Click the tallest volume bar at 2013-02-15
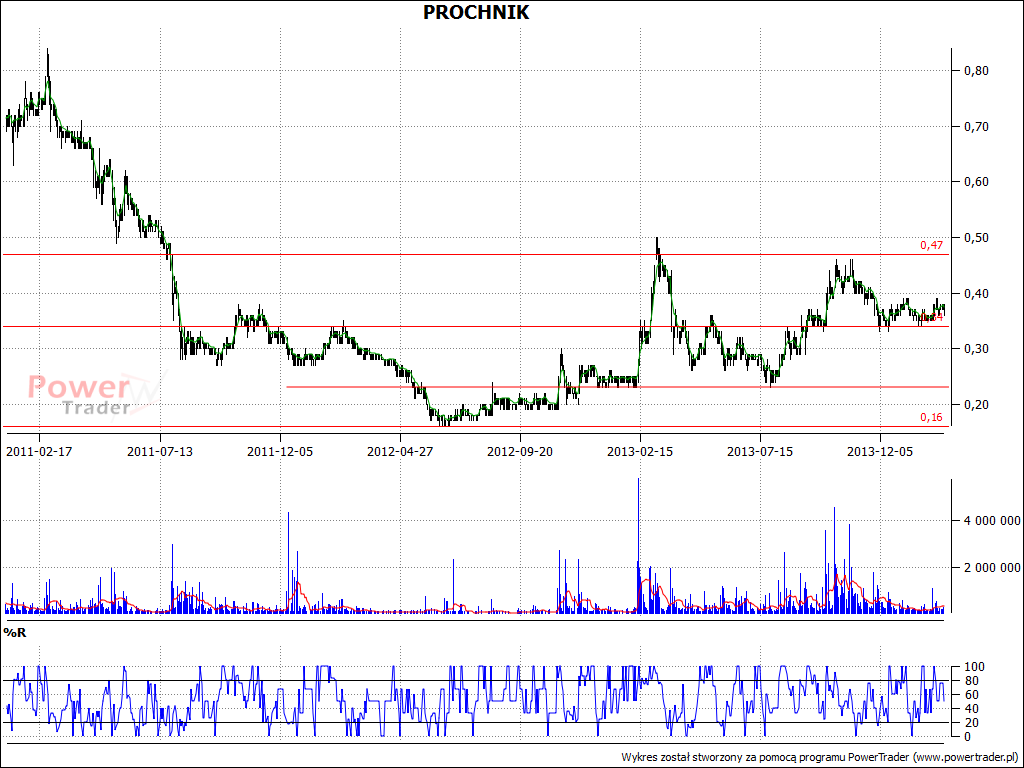This screenshot has width=1024, height=768. [639, 545]
